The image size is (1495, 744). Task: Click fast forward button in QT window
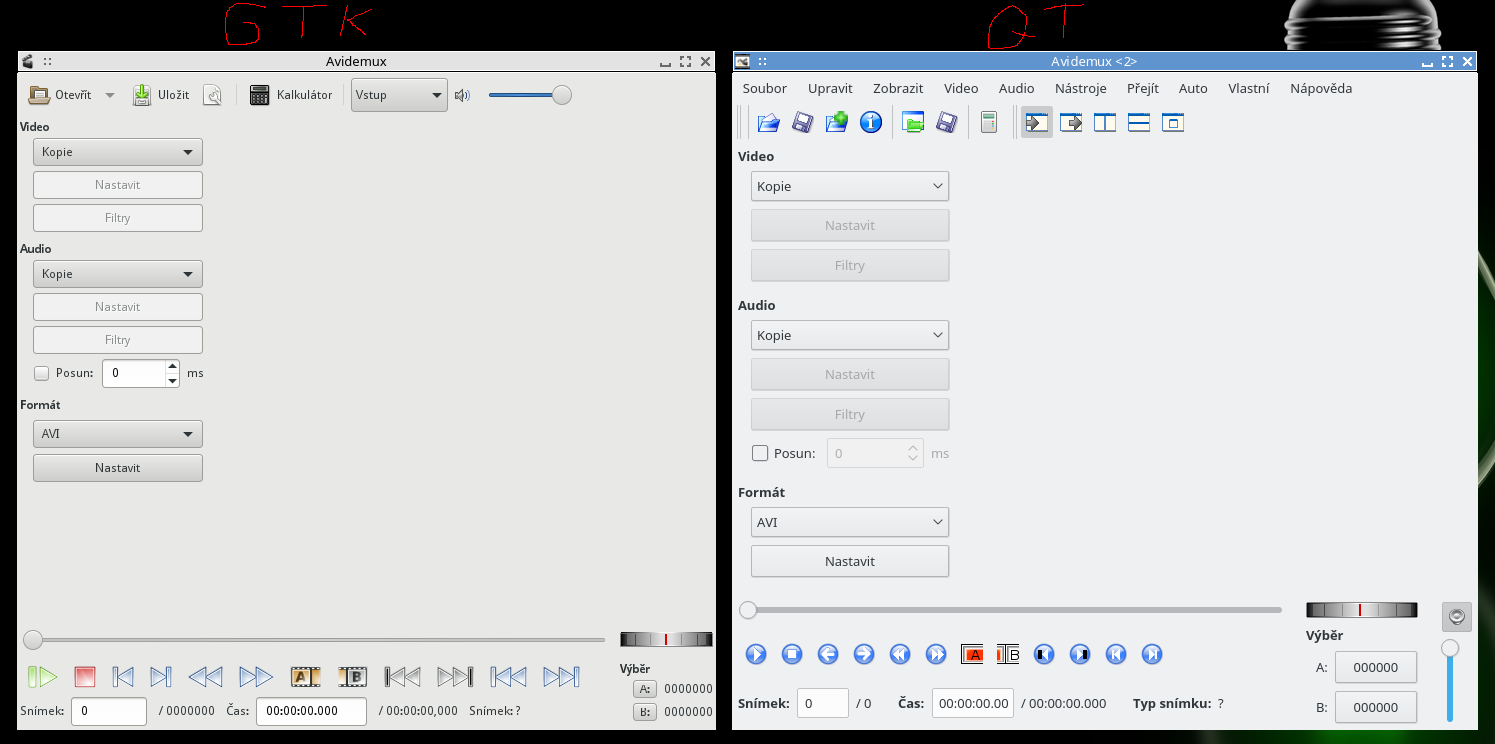tap(936, 654)
